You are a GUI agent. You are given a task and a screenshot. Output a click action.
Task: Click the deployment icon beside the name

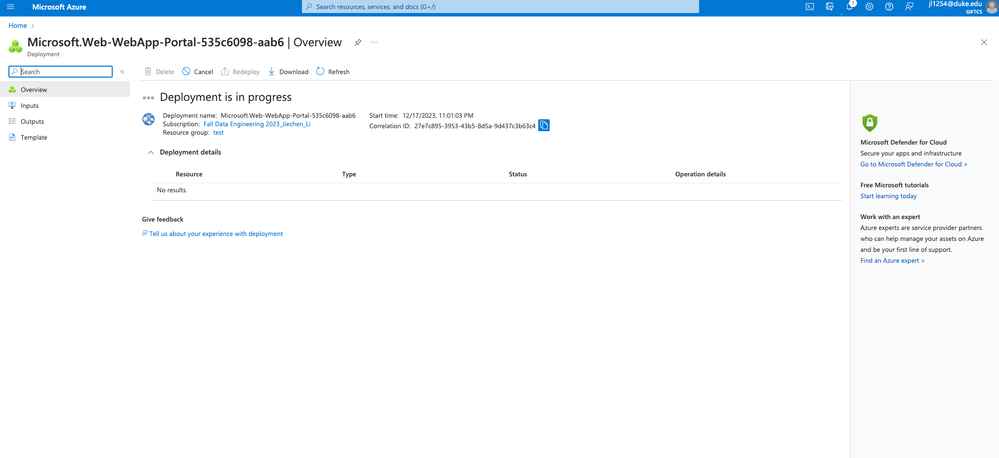click(148, 119)
